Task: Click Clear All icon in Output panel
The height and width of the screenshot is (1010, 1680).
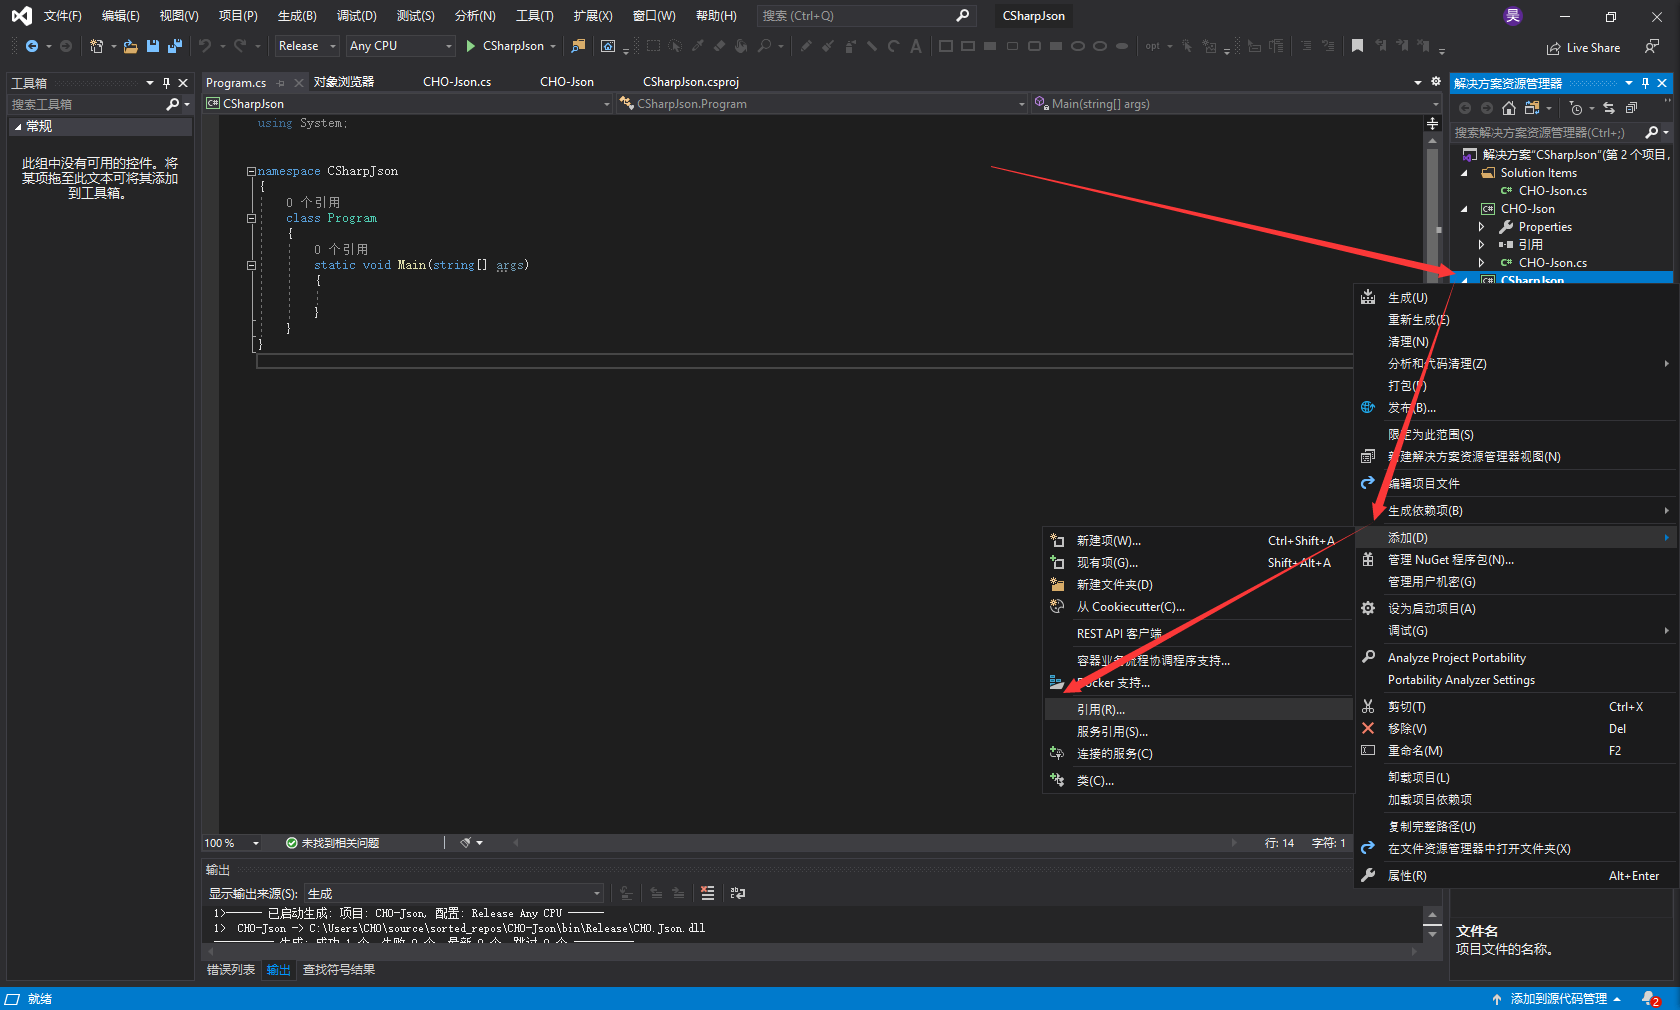Action: coord(708,893)
